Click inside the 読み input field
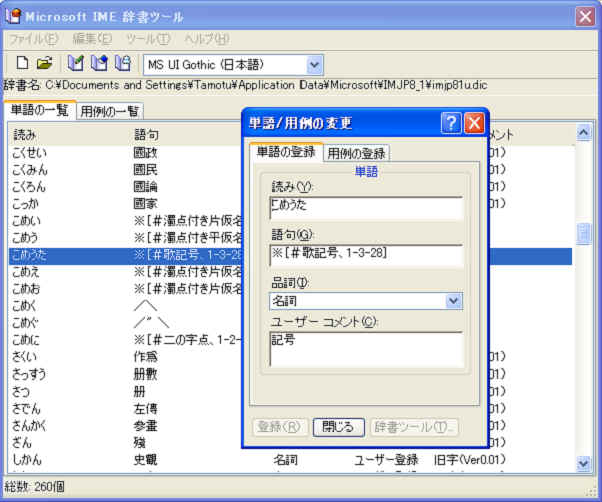Image resolution: width=602 pixels, height=502 pixels. tap(365, 207)
